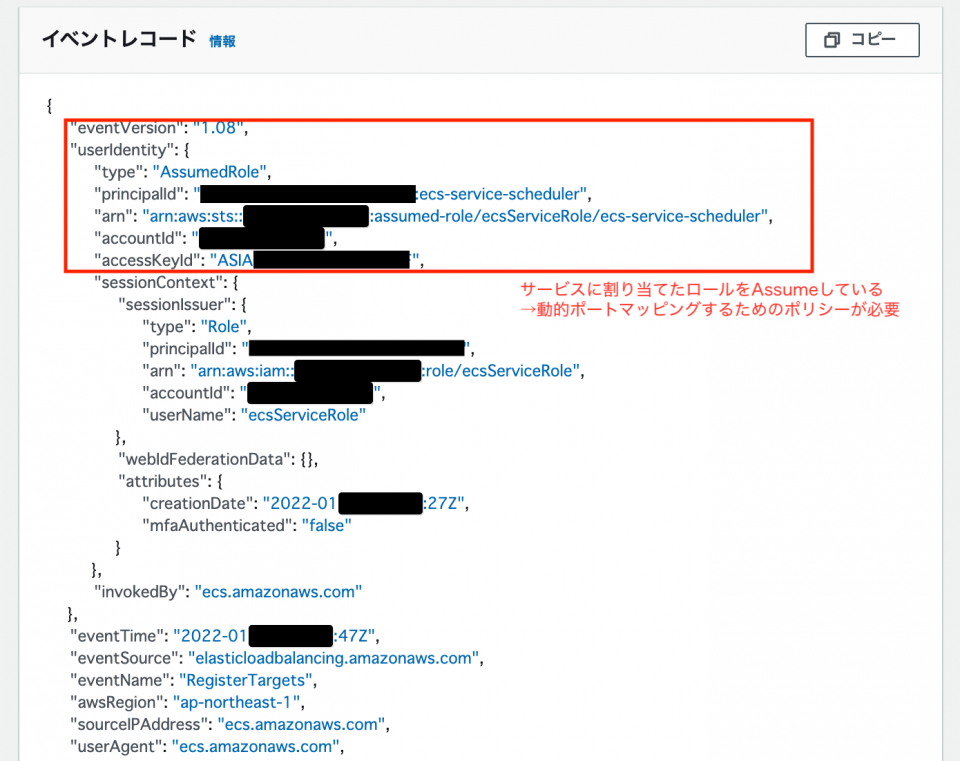Screen dimensions: 960x761
Task: Click the "ecsServiceRole" userName value
Action: [304, 414]
